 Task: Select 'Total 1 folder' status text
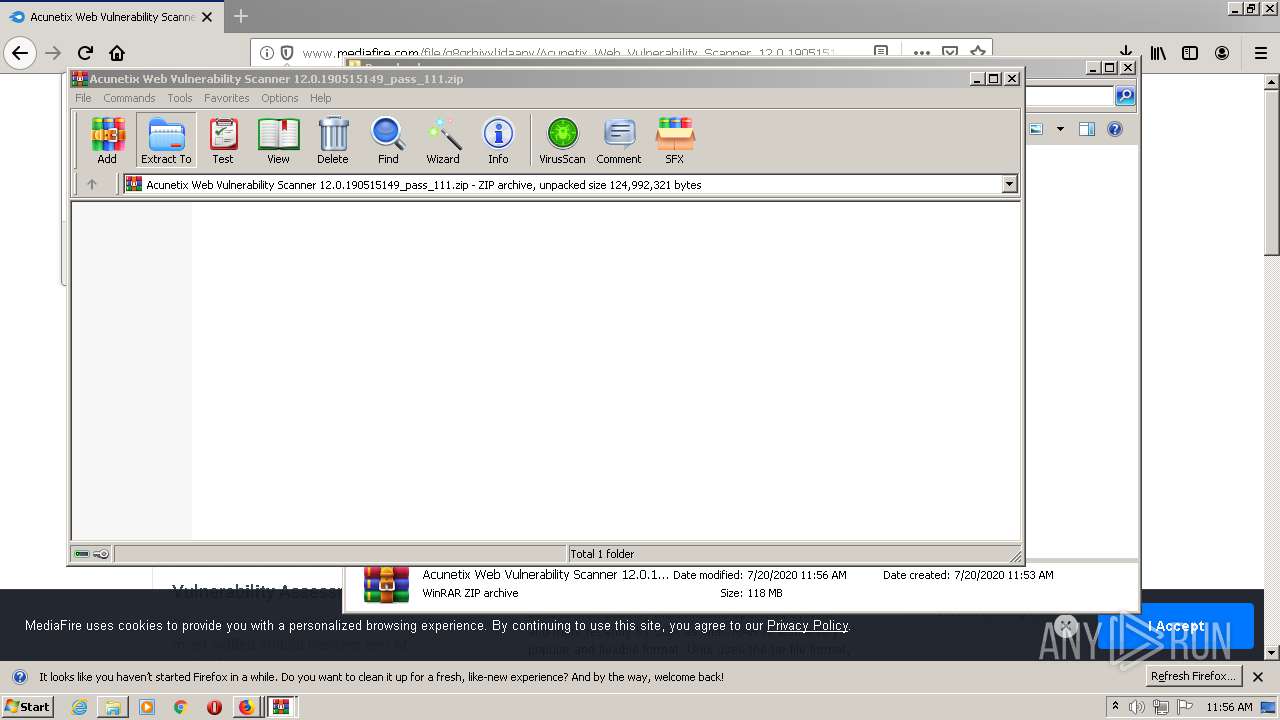point(603,554)
